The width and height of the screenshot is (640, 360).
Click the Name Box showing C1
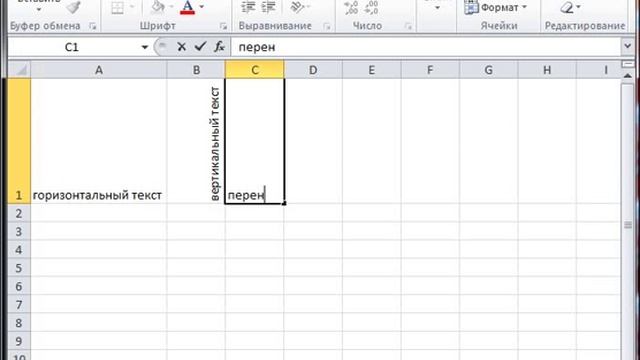click(72, 47)
